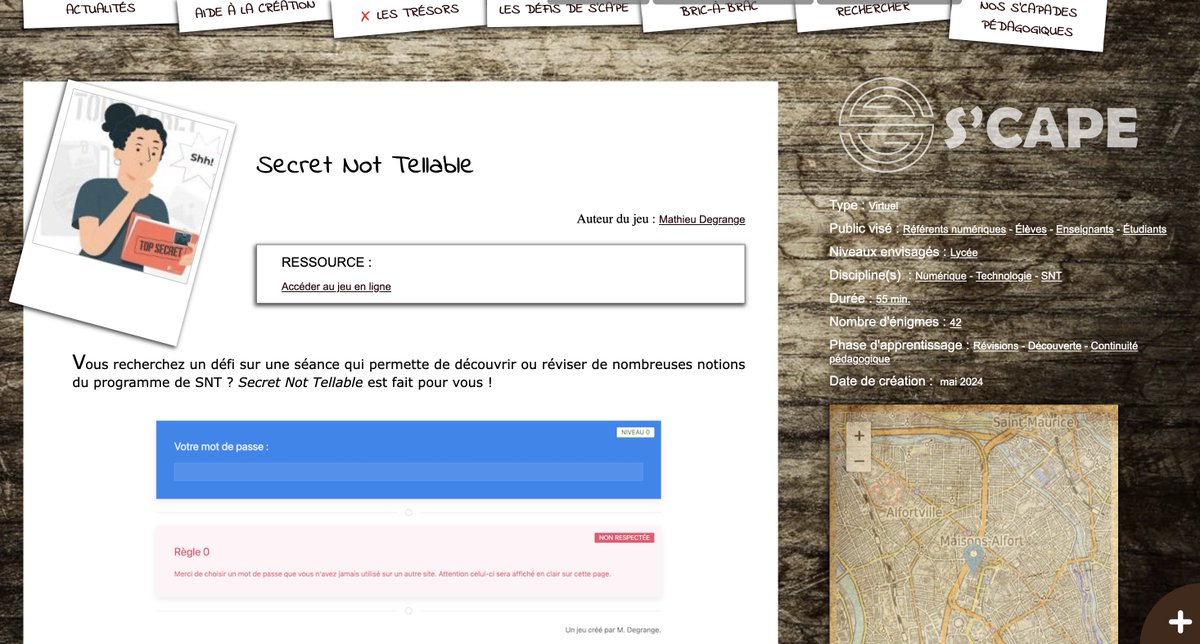Viewport: 1200px width, 644px height.
Task: Click the Lycée level link
Action: (x=964, y=253)
